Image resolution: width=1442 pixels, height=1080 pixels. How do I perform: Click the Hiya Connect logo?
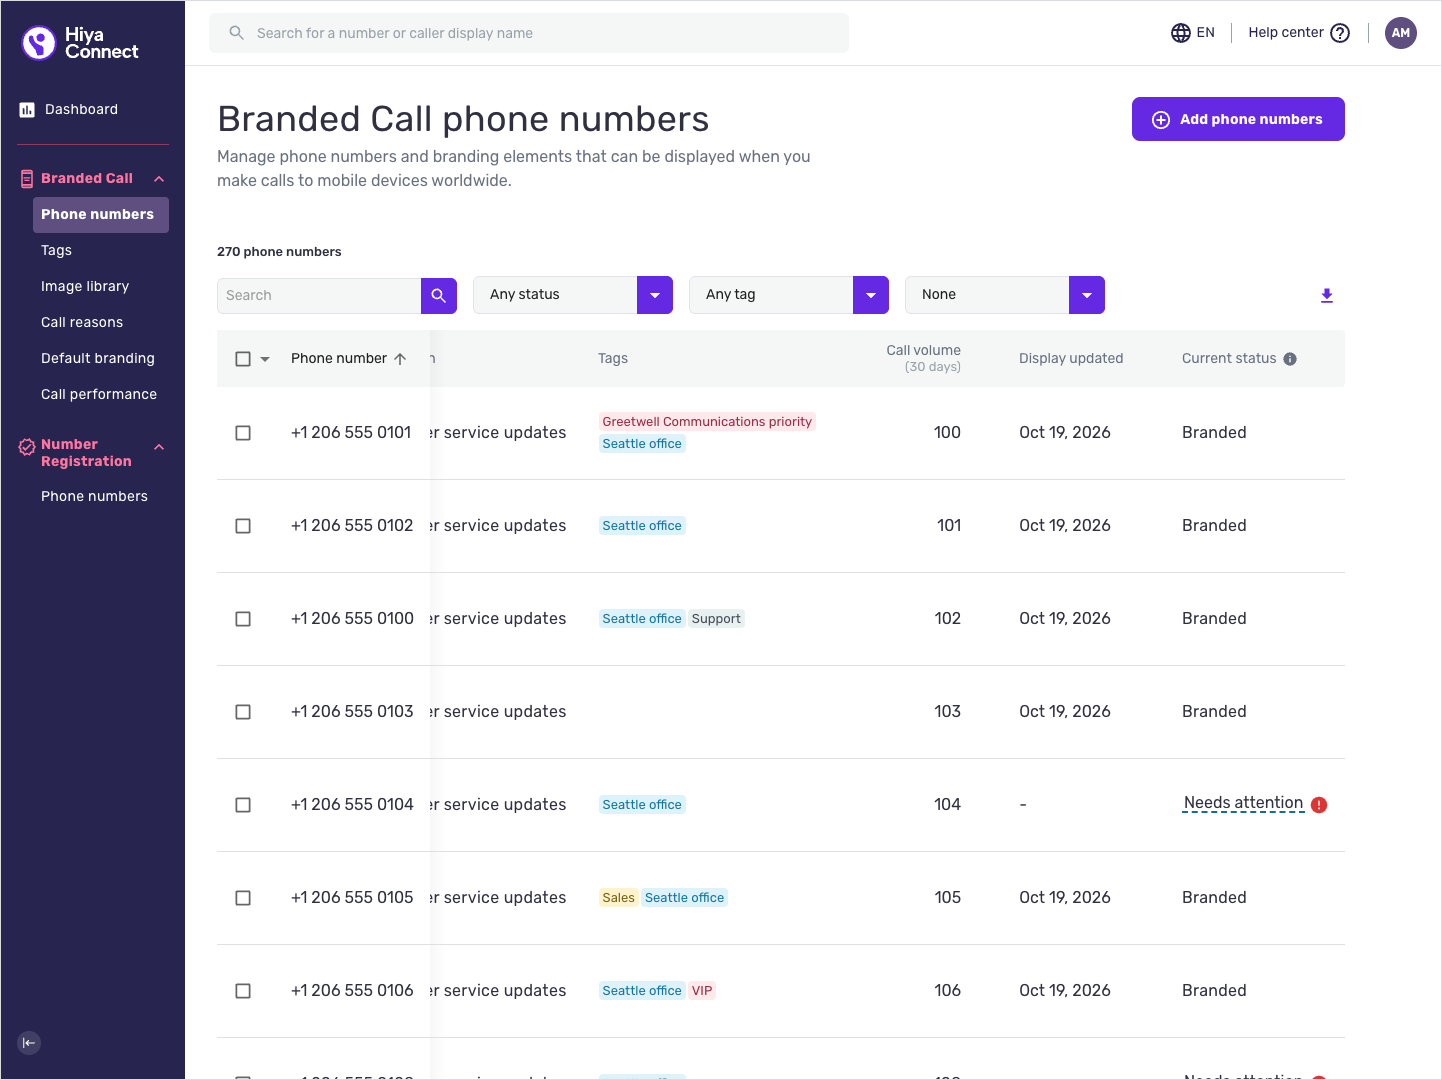pyautogui.click(x=80, y=43)
